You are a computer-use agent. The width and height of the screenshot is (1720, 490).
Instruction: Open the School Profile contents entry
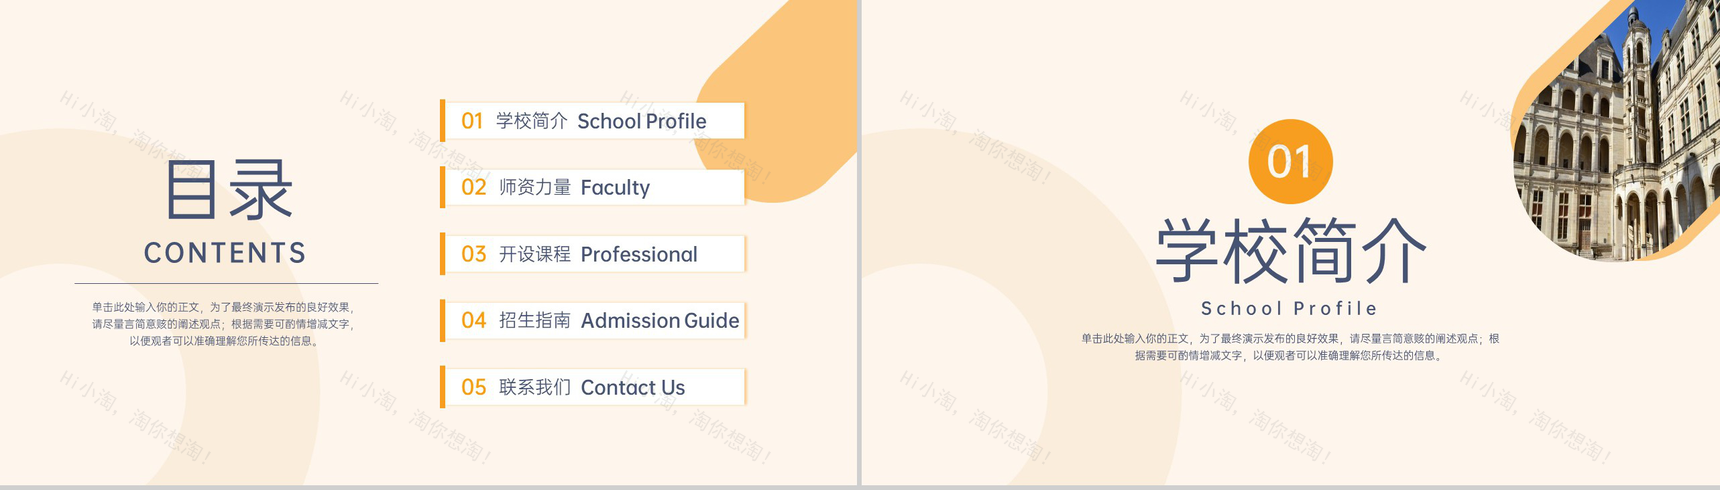point(602,121)
